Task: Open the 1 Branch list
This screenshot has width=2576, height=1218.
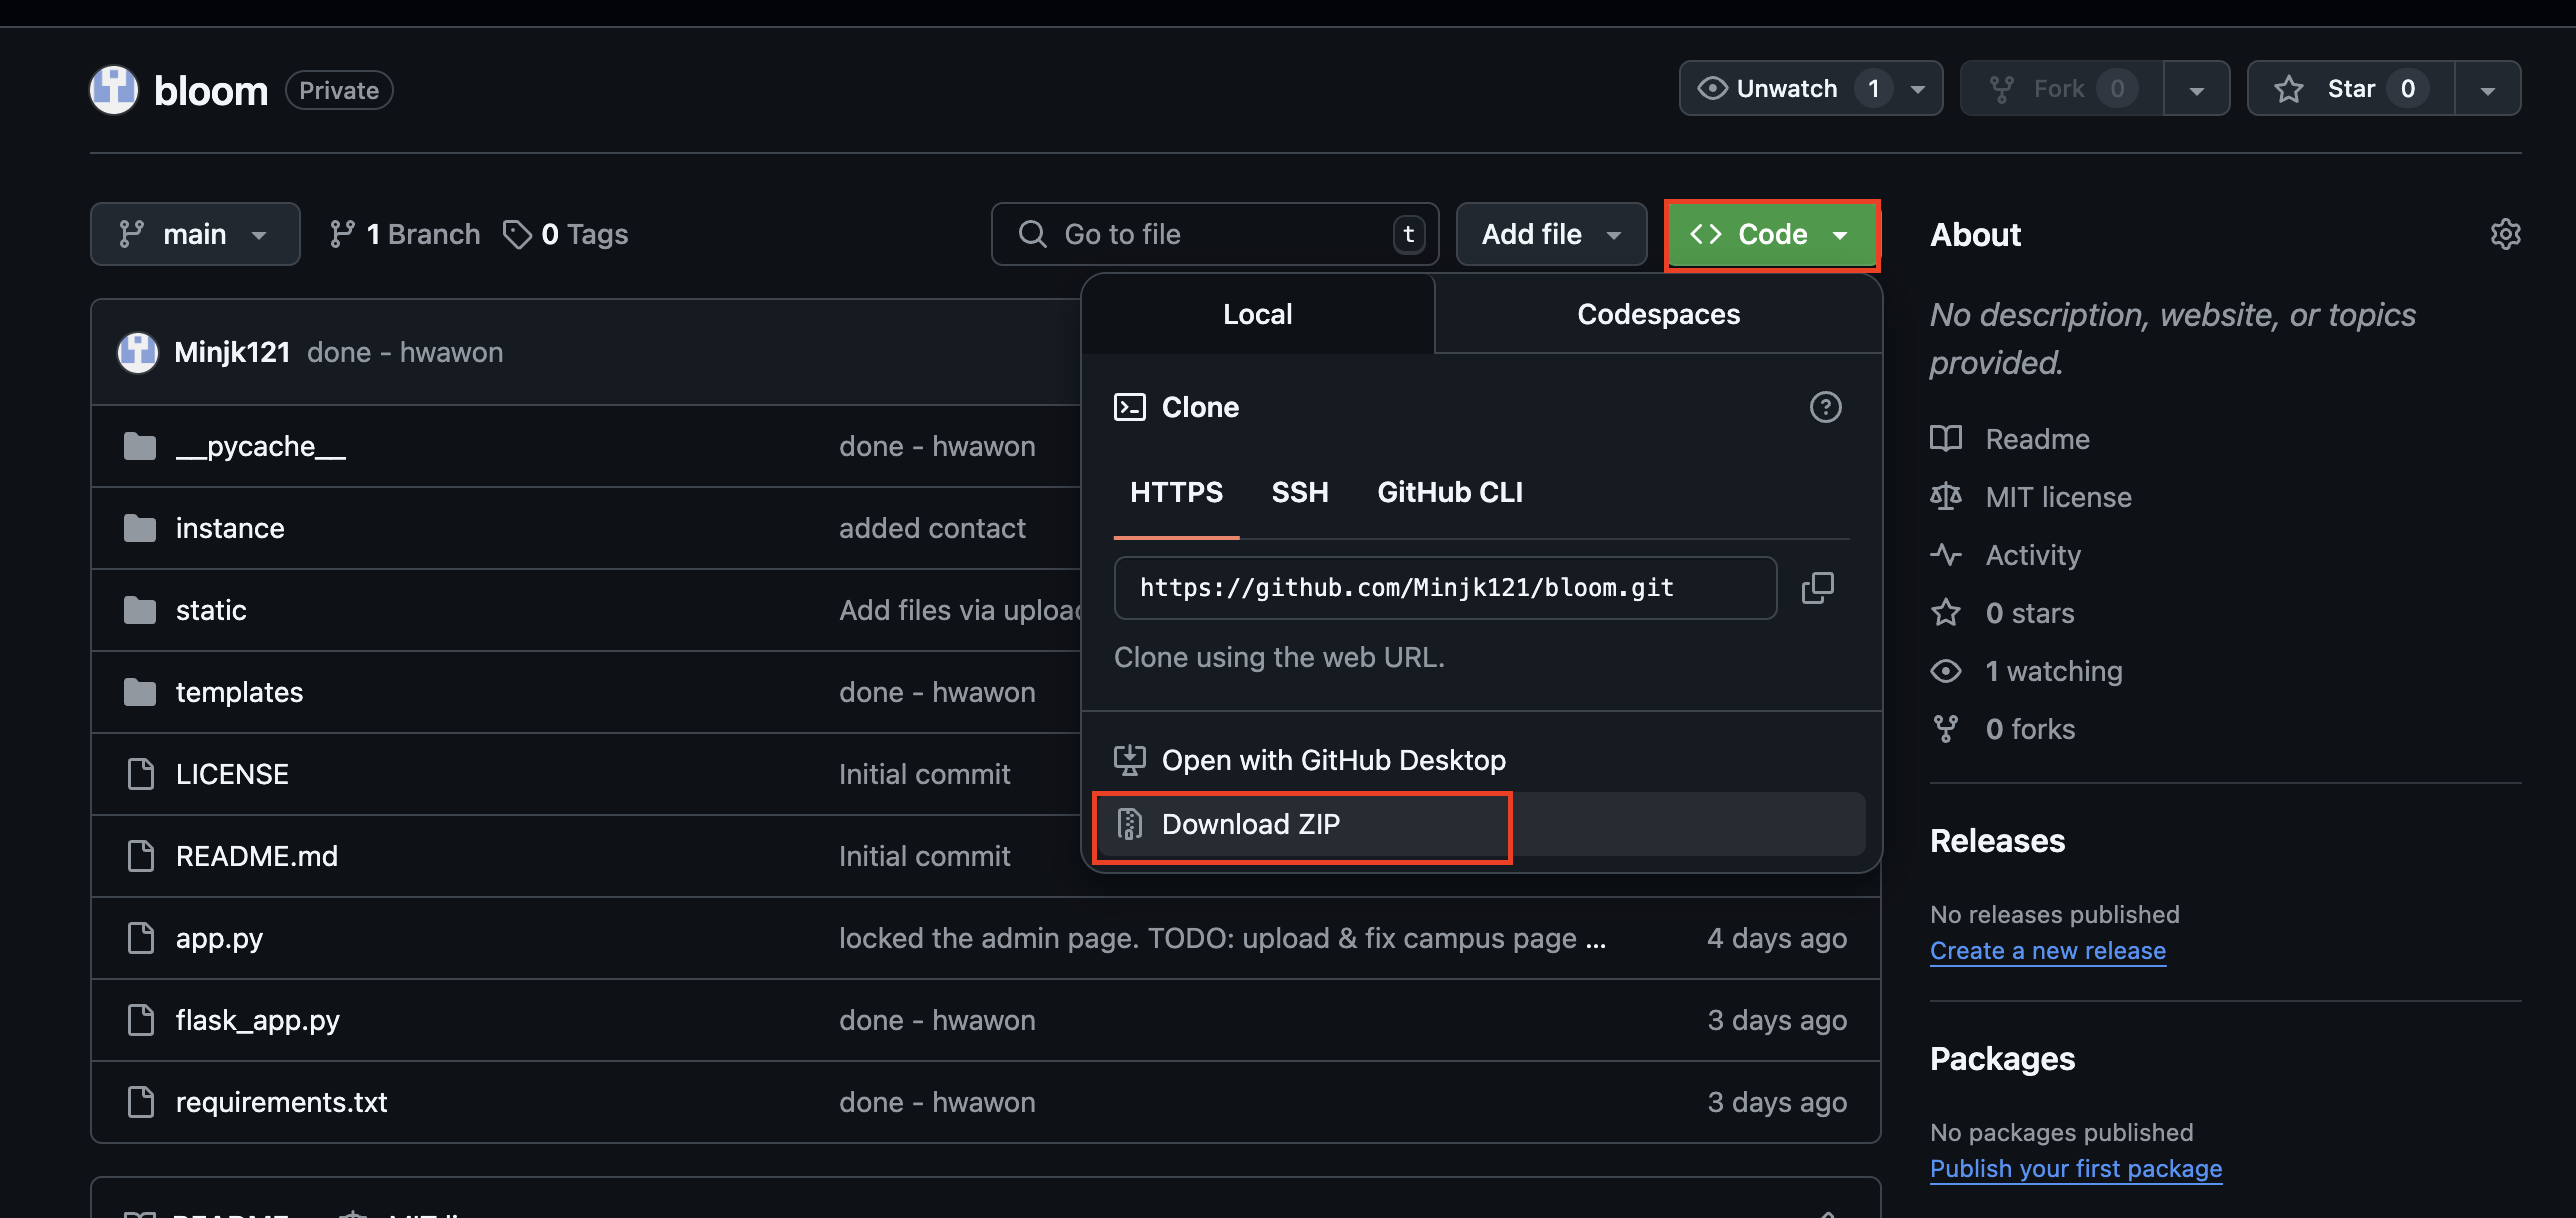Action: (405, 234)
